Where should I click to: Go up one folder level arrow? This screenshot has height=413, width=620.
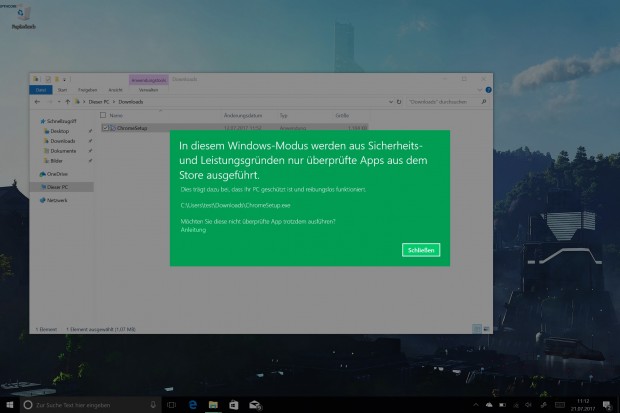point(68,102)
